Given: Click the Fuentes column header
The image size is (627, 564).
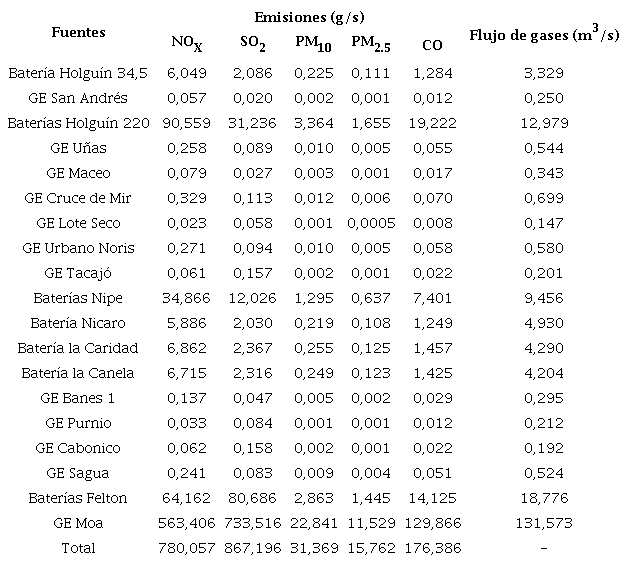Looking at the screenshot, I should pos(78,32).
